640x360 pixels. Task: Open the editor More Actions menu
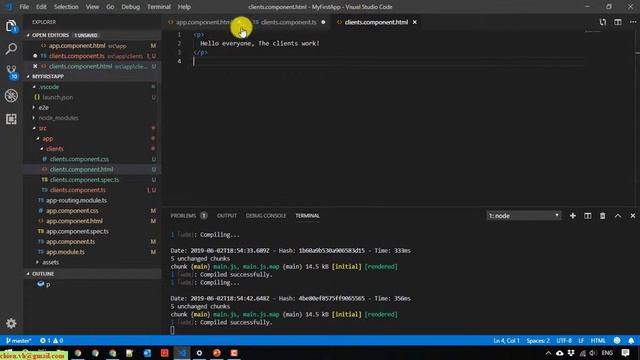coord(632,22)
